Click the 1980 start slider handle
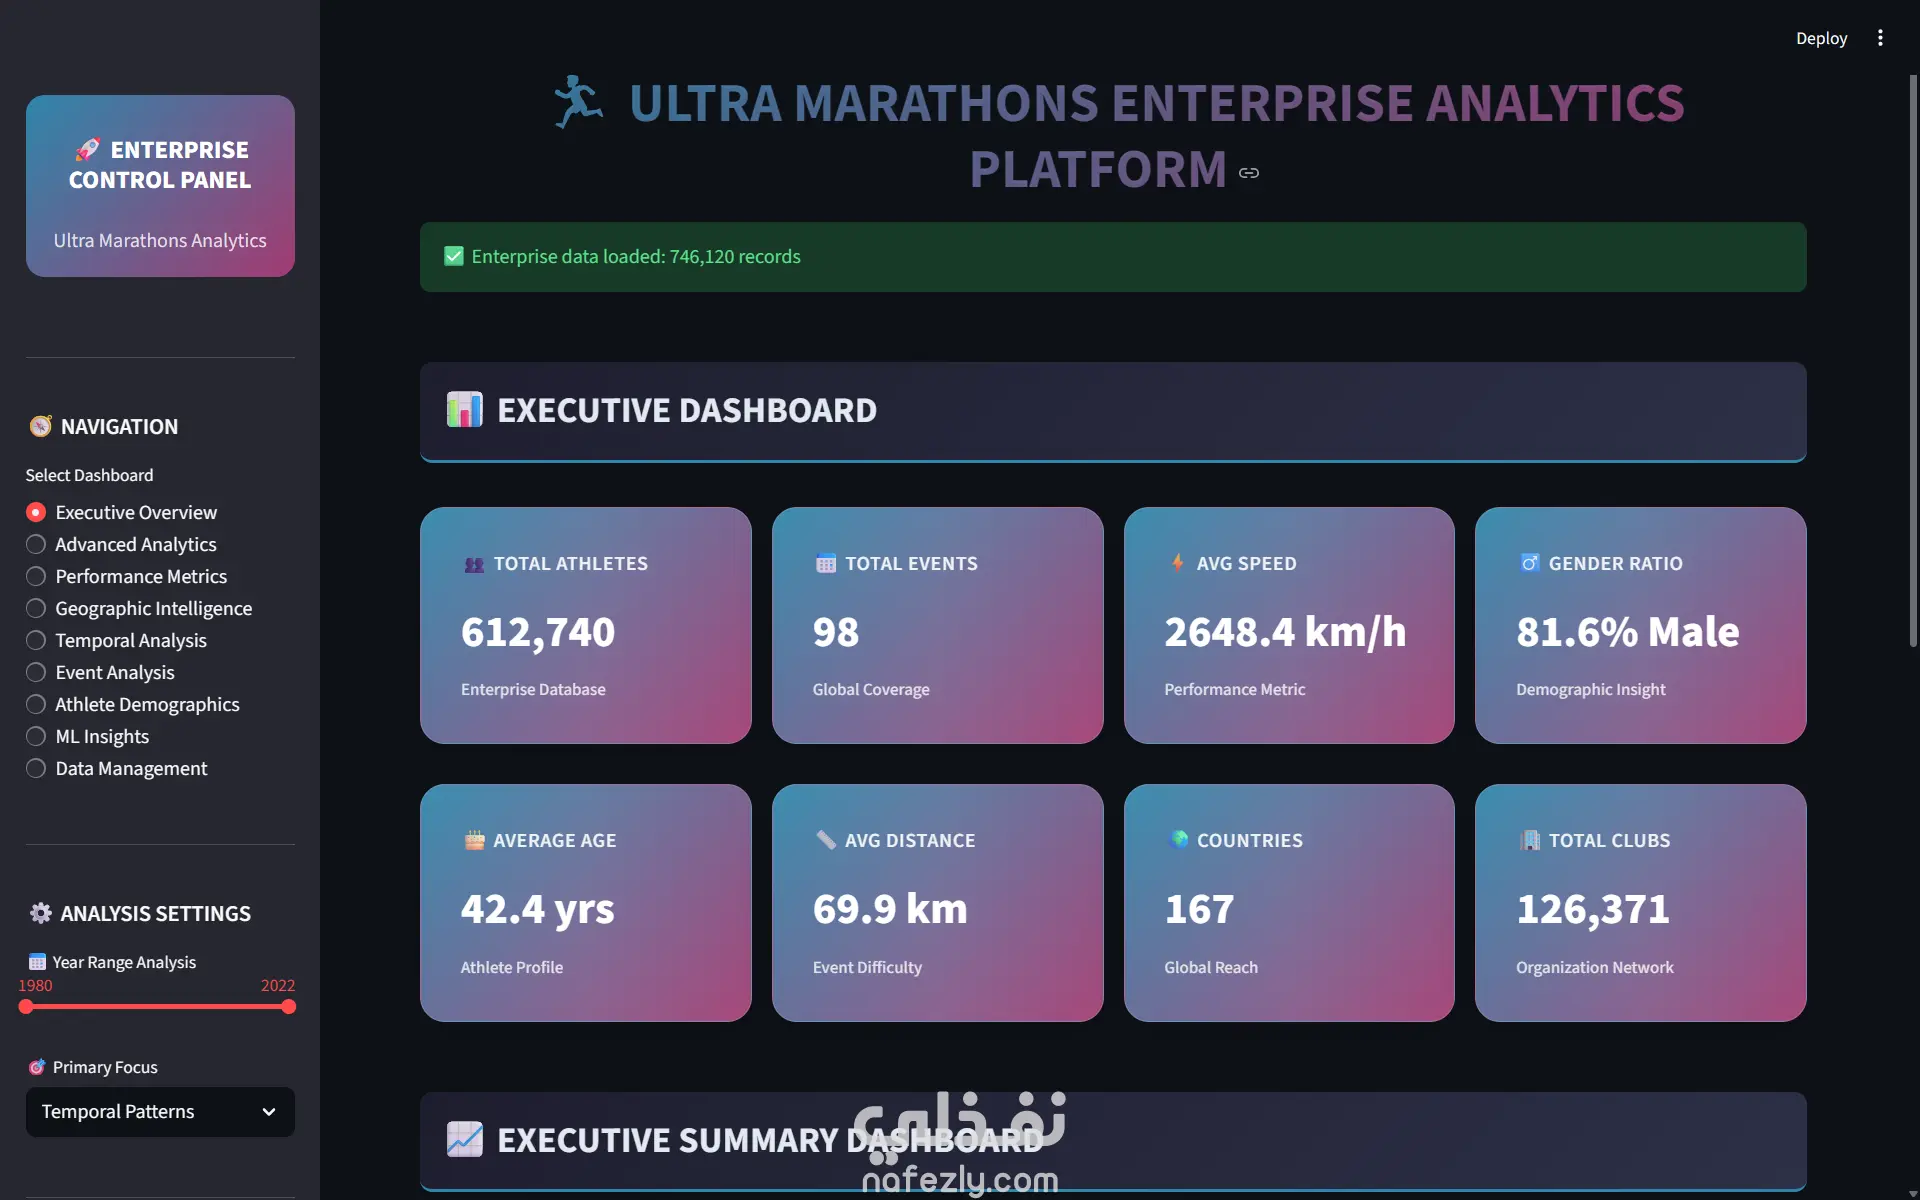 26,1007
